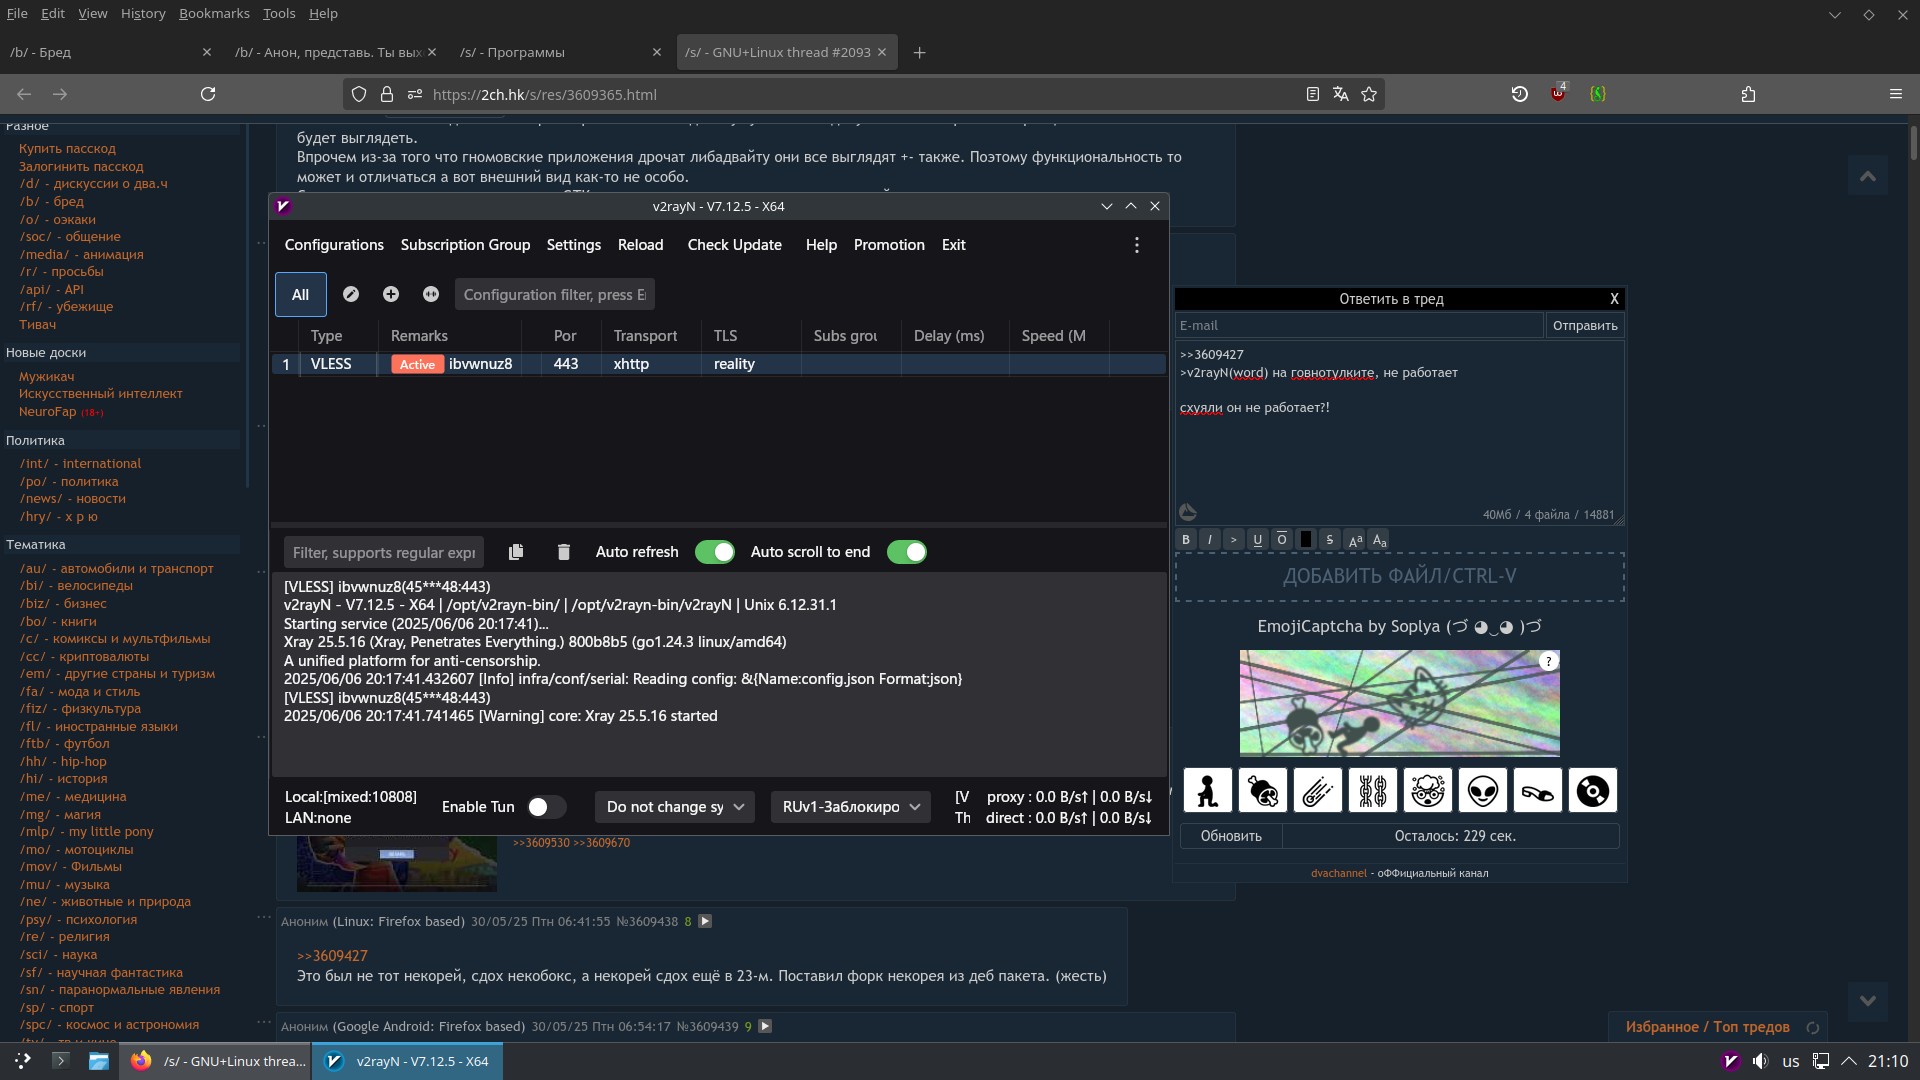The height and width of the screenshot is (1080, 1920).
Task: Click the copy log icon
Action: click(x=516, y=552)
